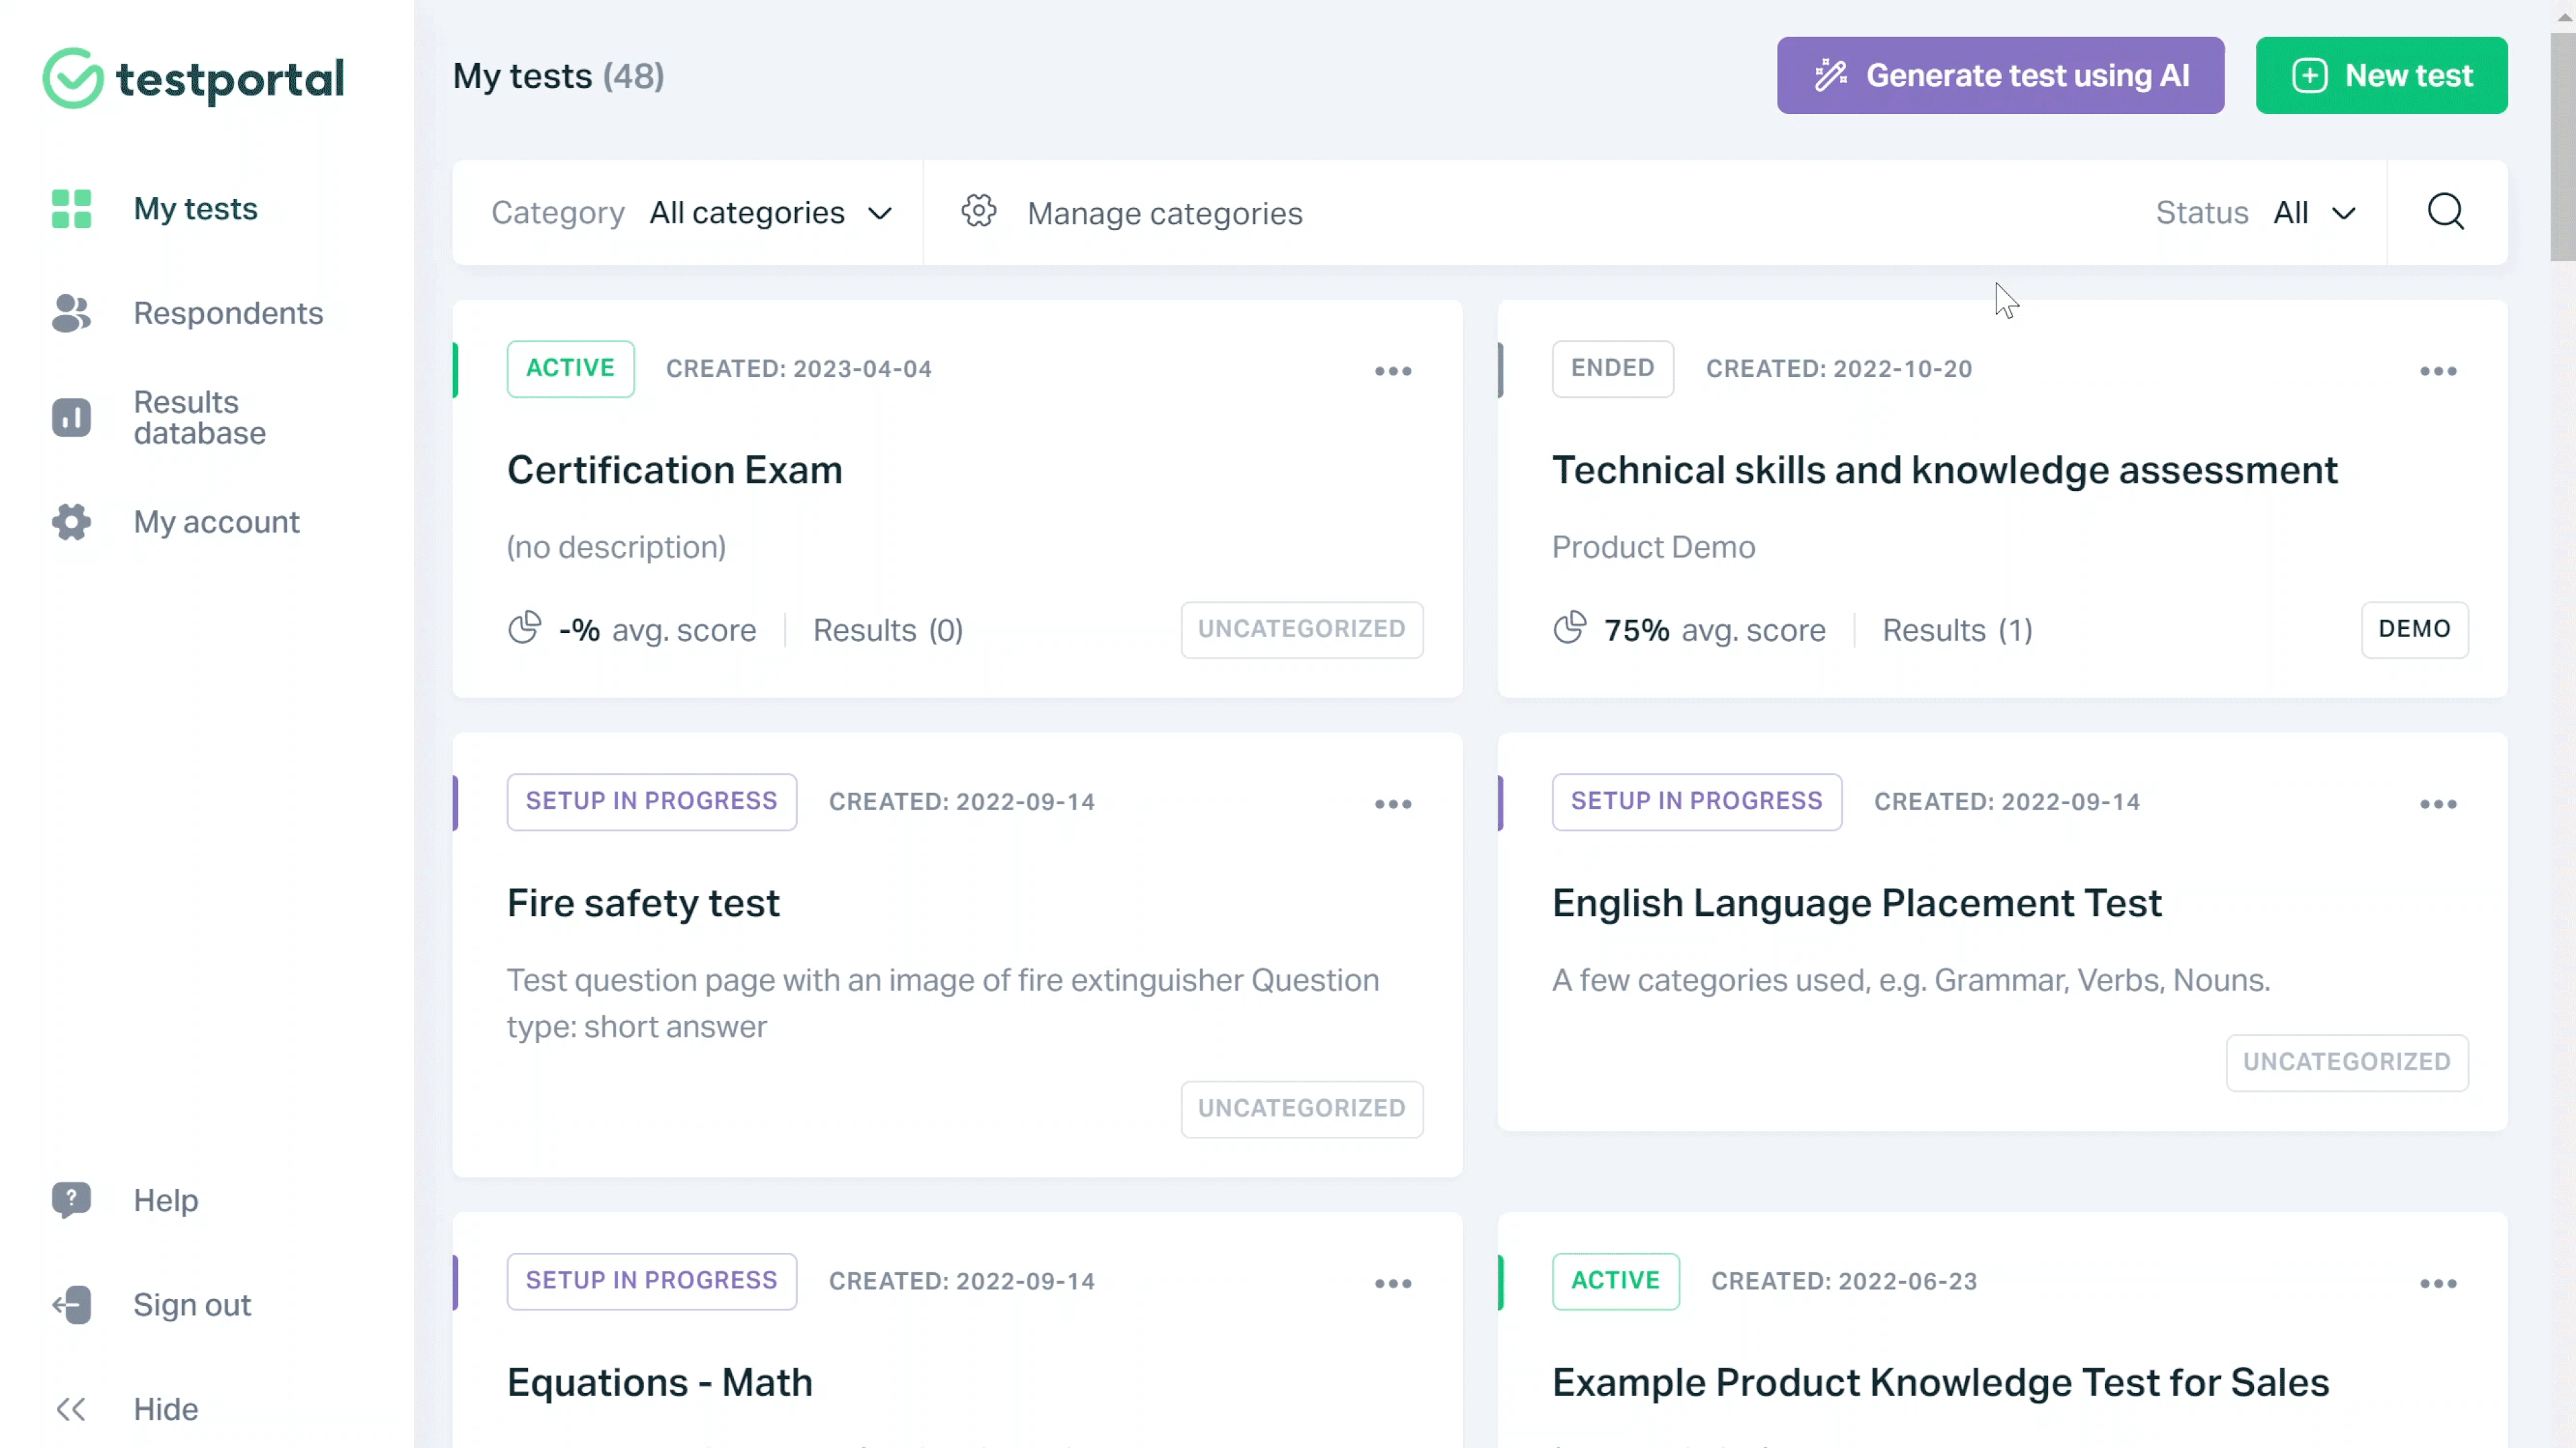Click the Results database chart icon
2576x1448 pixels.
[71, 417]
